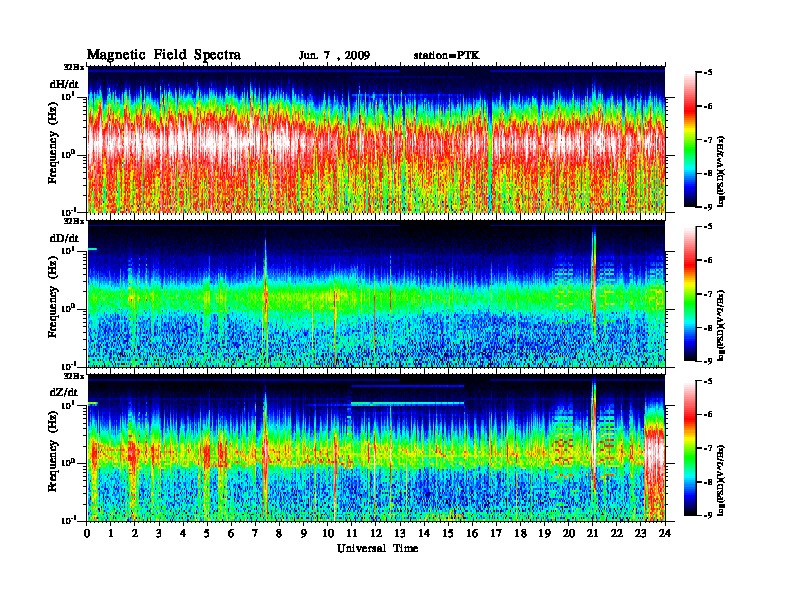Click the "-8" tick on the dZ/dt color bar
Image resolution: width=792 pixels, height=612 pixels.
click(708, 482)
